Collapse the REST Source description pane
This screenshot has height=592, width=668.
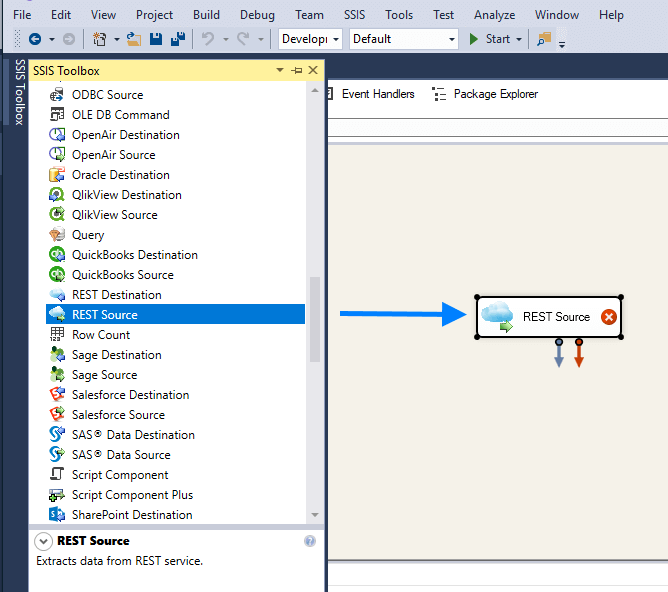[x=44, y=541]
